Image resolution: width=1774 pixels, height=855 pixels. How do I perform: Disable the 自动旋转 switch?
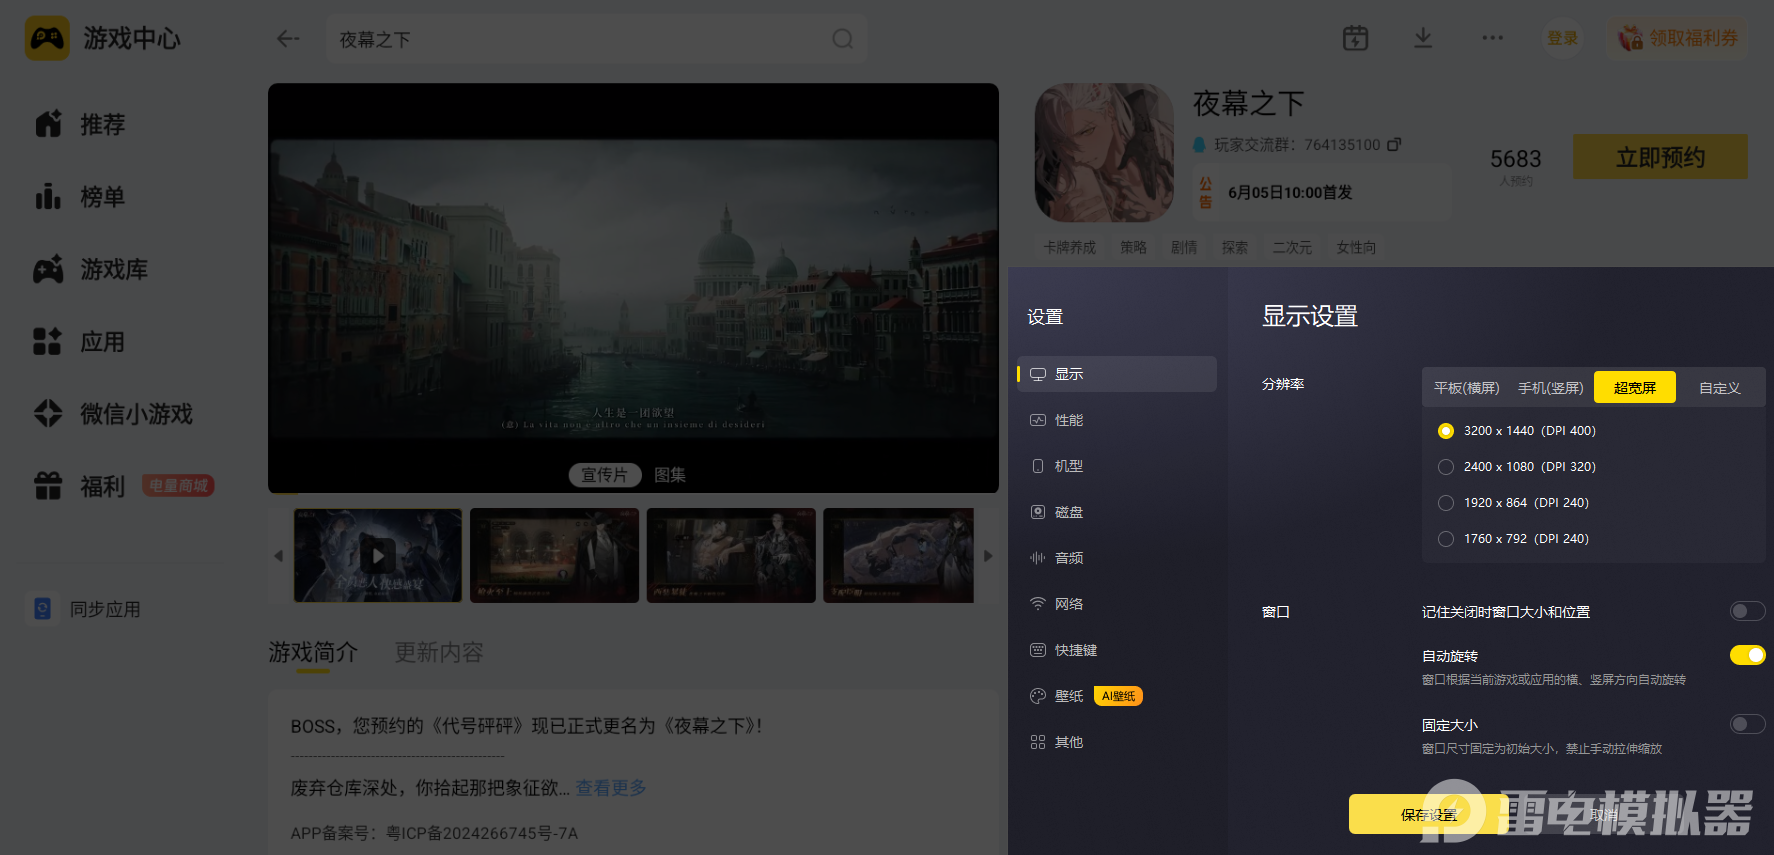[x=1747, y=655]
